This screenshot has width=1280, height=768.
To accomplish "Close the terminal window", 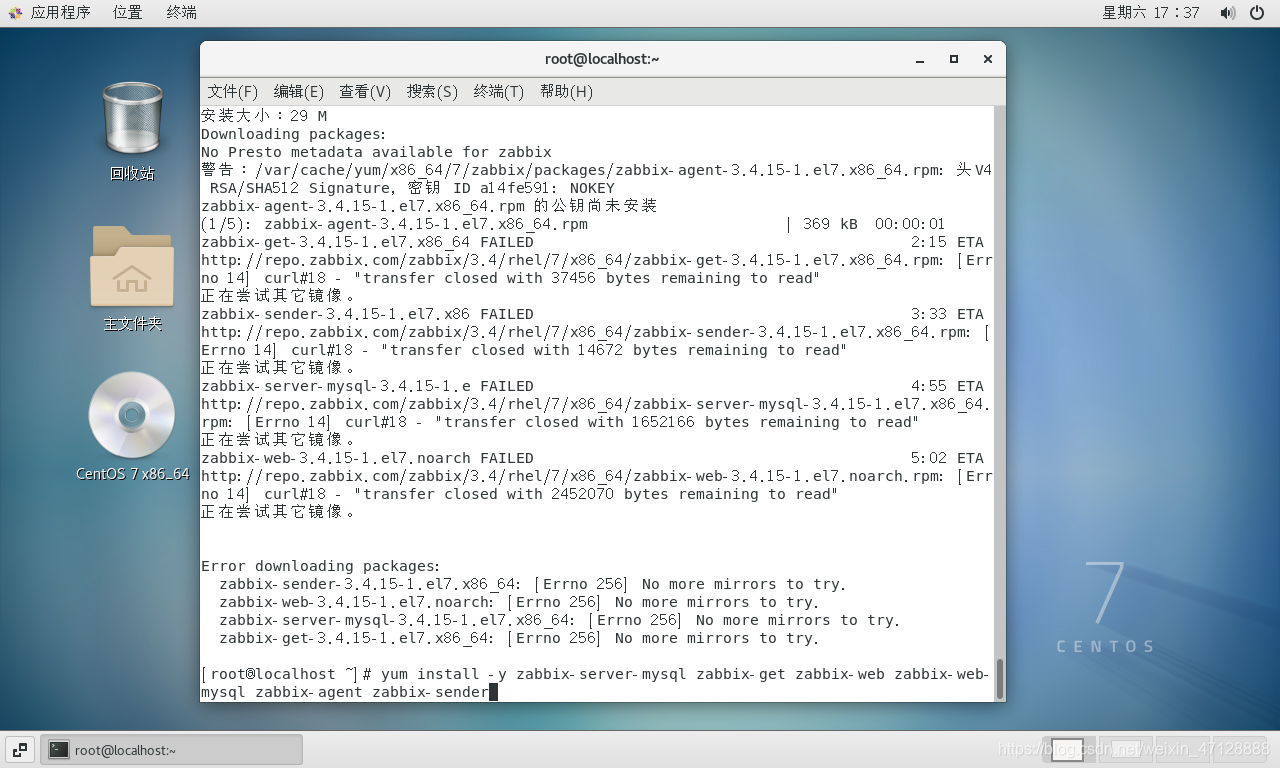I will tap(988, 59).
